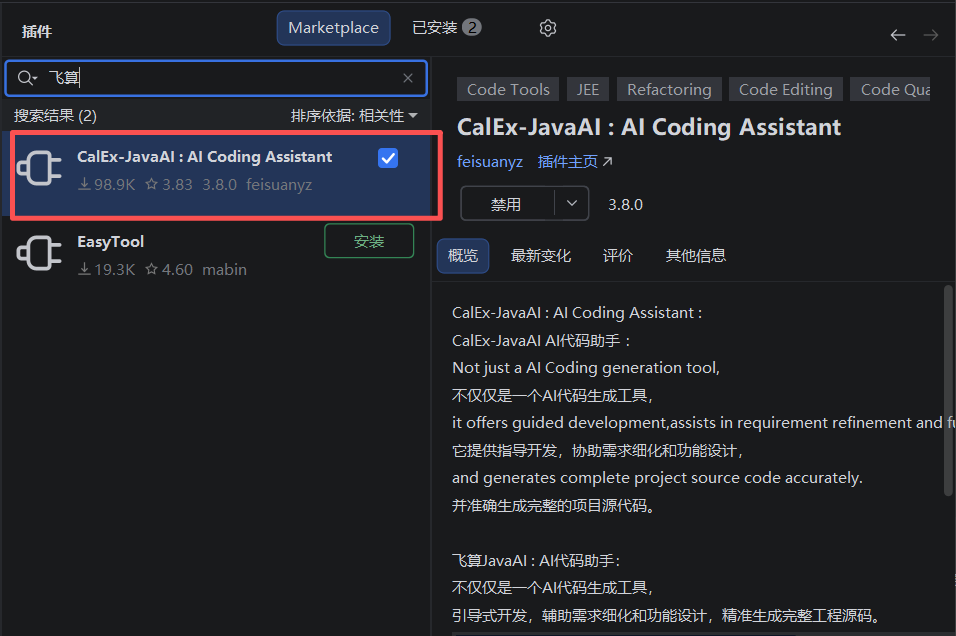Install the EasyTool plugin
This screenshot has width=956, height=636.
pos(369,241)
